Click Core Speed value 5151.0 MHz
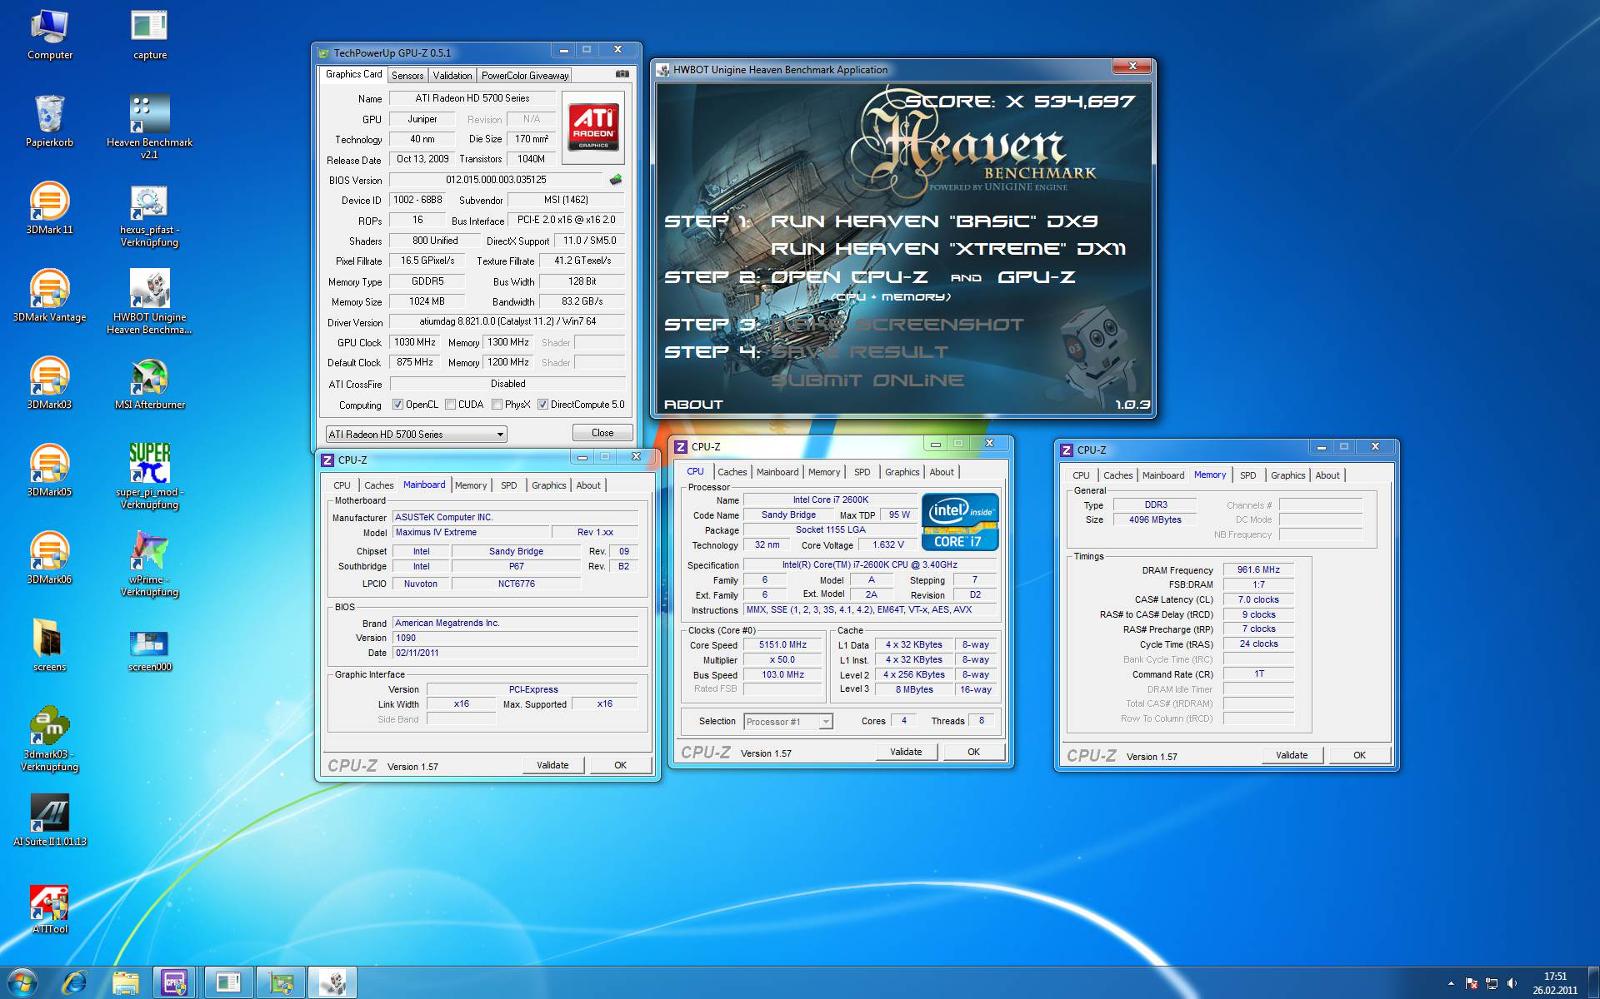 pyautogui.click(x=782, y=645)
